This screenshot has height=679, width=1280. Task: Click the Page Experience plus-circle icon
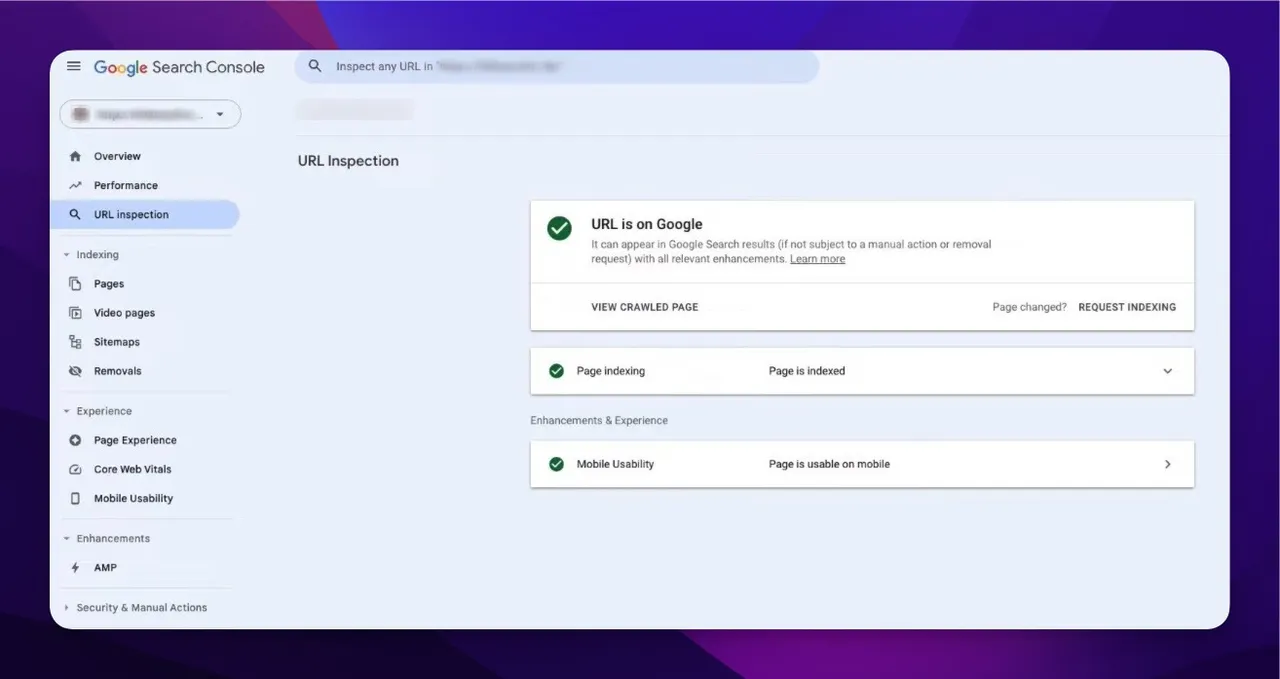(x=75, y=440)
